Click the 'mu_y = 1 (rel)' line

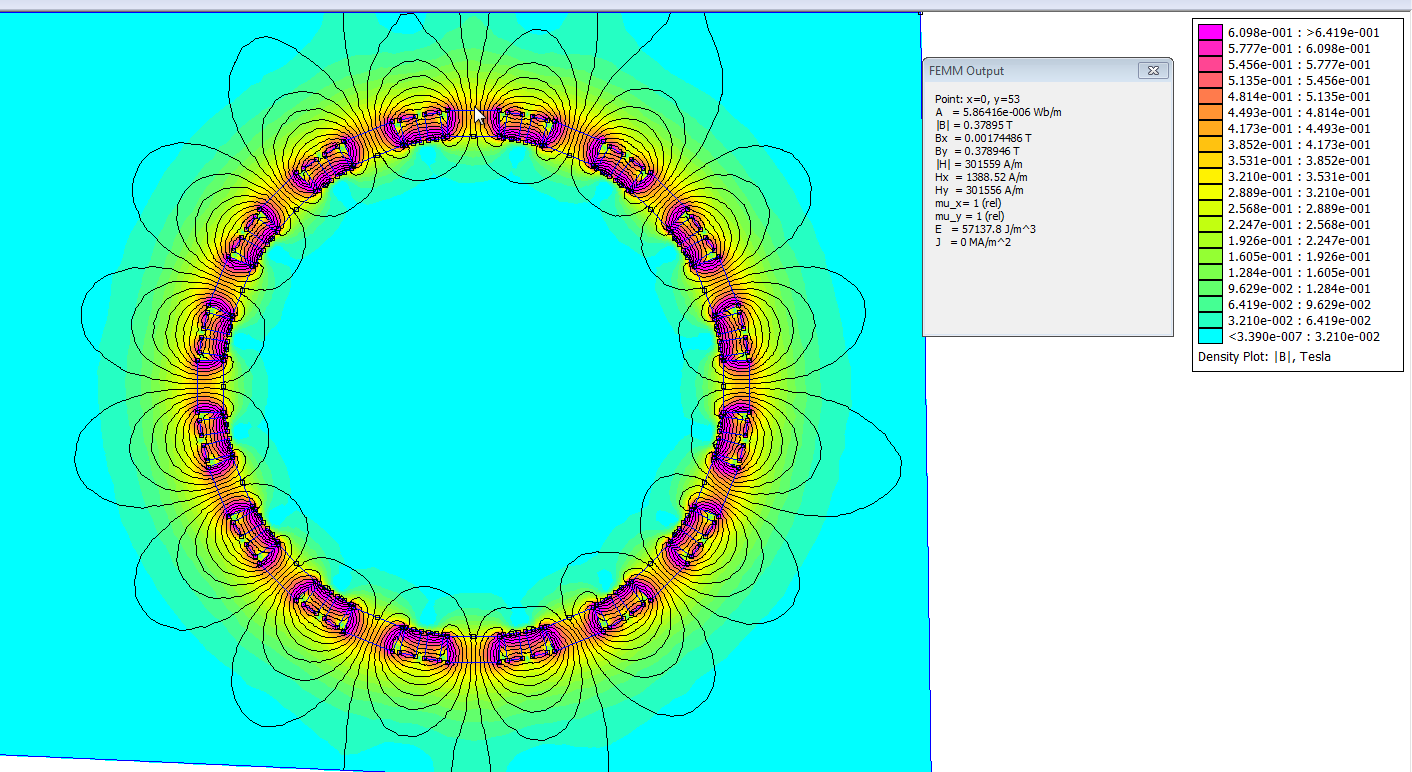click(969, 216)
